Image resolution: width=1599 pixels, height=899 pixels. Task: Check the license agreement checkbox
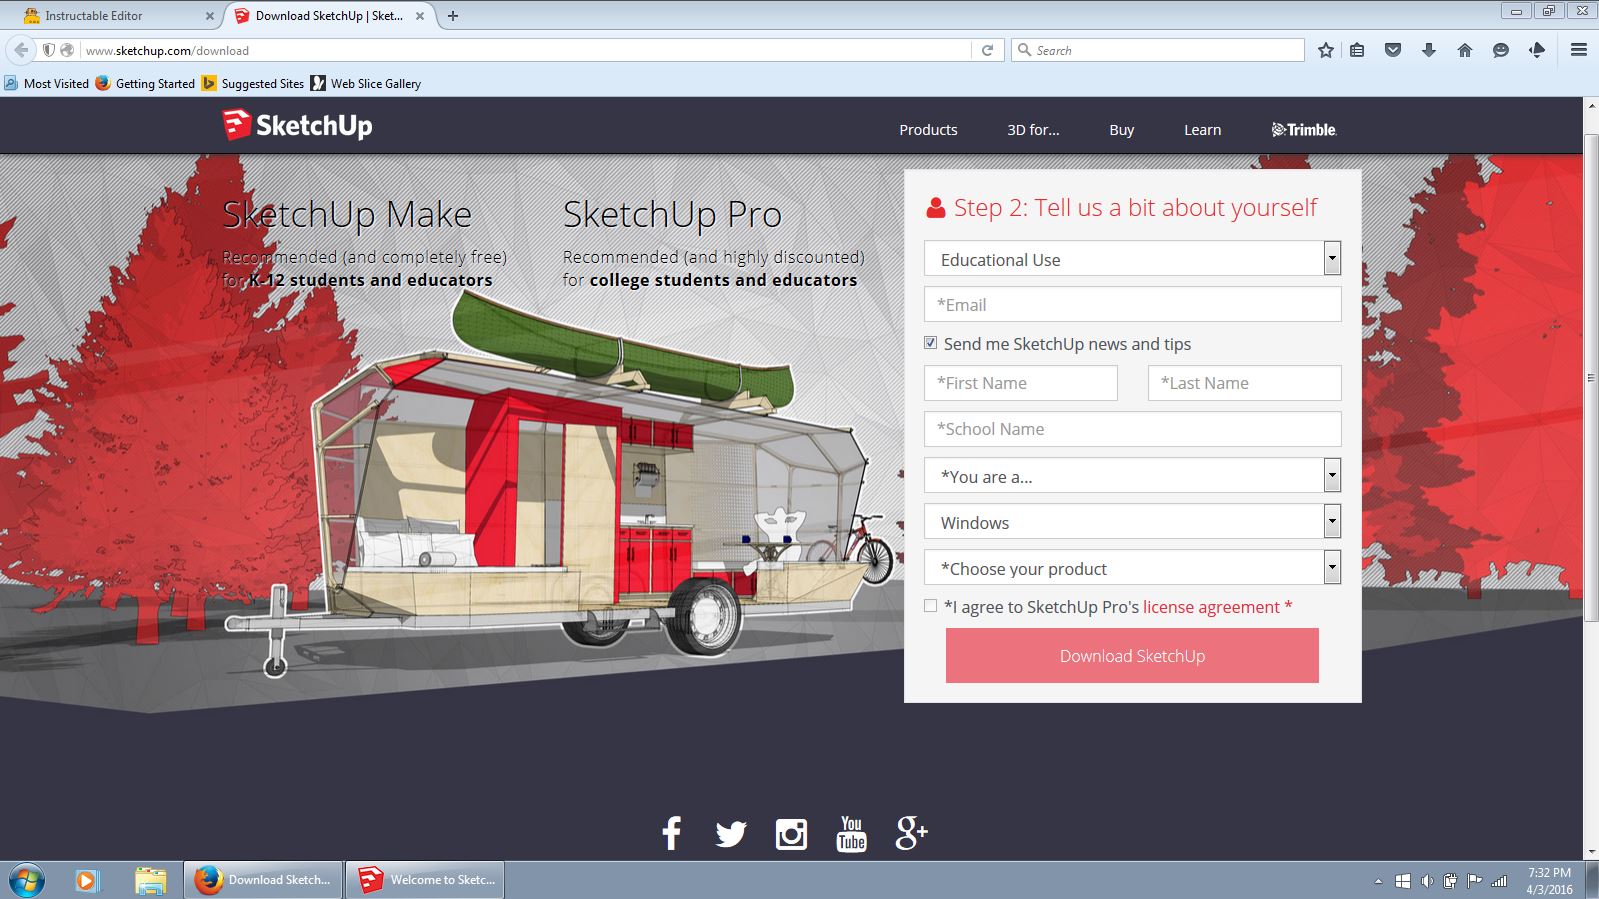click(x=931, y=606)
